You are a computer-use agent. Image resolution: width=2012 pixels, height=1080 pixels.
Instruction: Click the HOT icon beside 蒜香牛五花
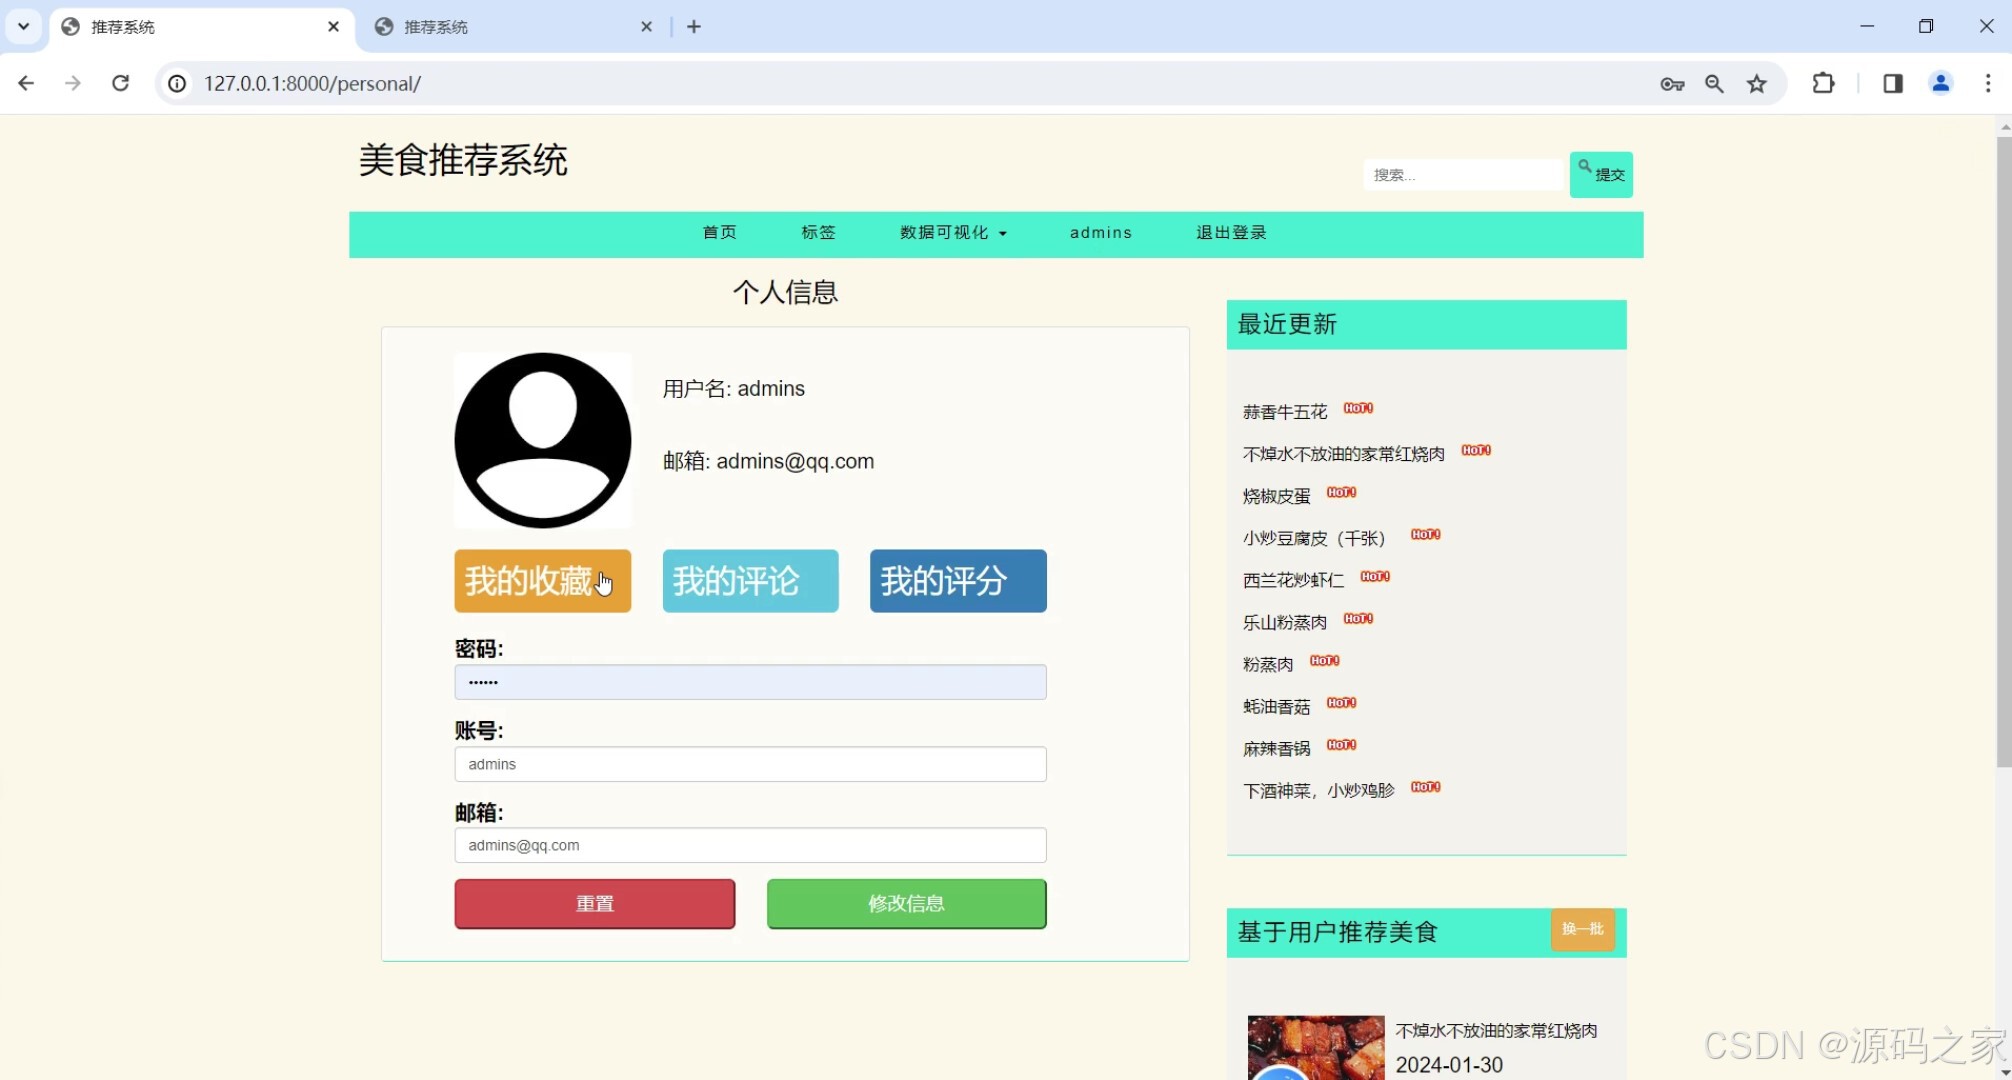[1358, 408]
